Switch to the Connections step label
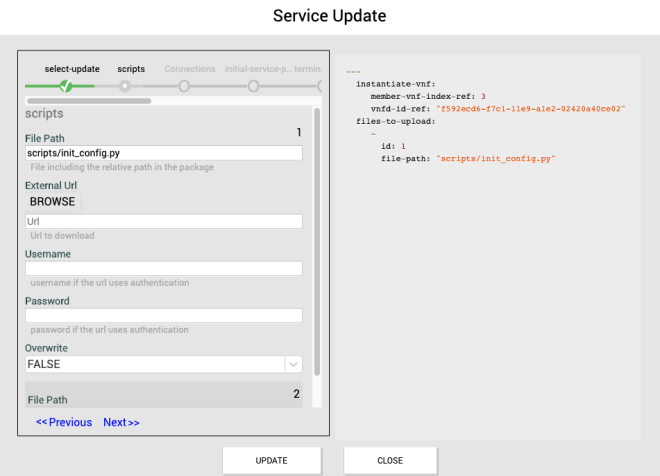The width and height of the screenshot is (660, 476). (x=190, y=69)
